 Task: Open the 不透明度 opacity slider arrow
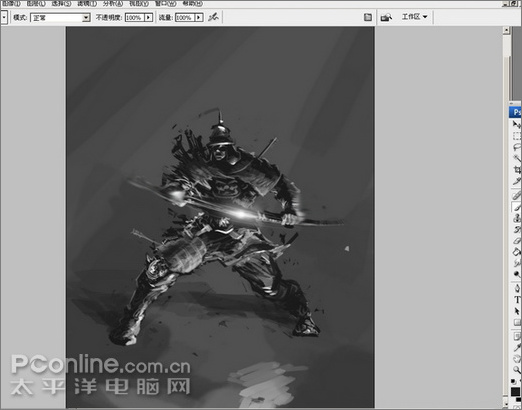(149, 17)
